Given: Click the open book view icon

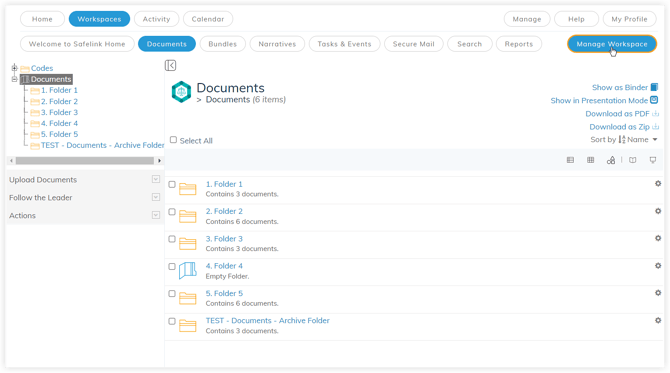Looking at the screenshot, I should point(632,160).
